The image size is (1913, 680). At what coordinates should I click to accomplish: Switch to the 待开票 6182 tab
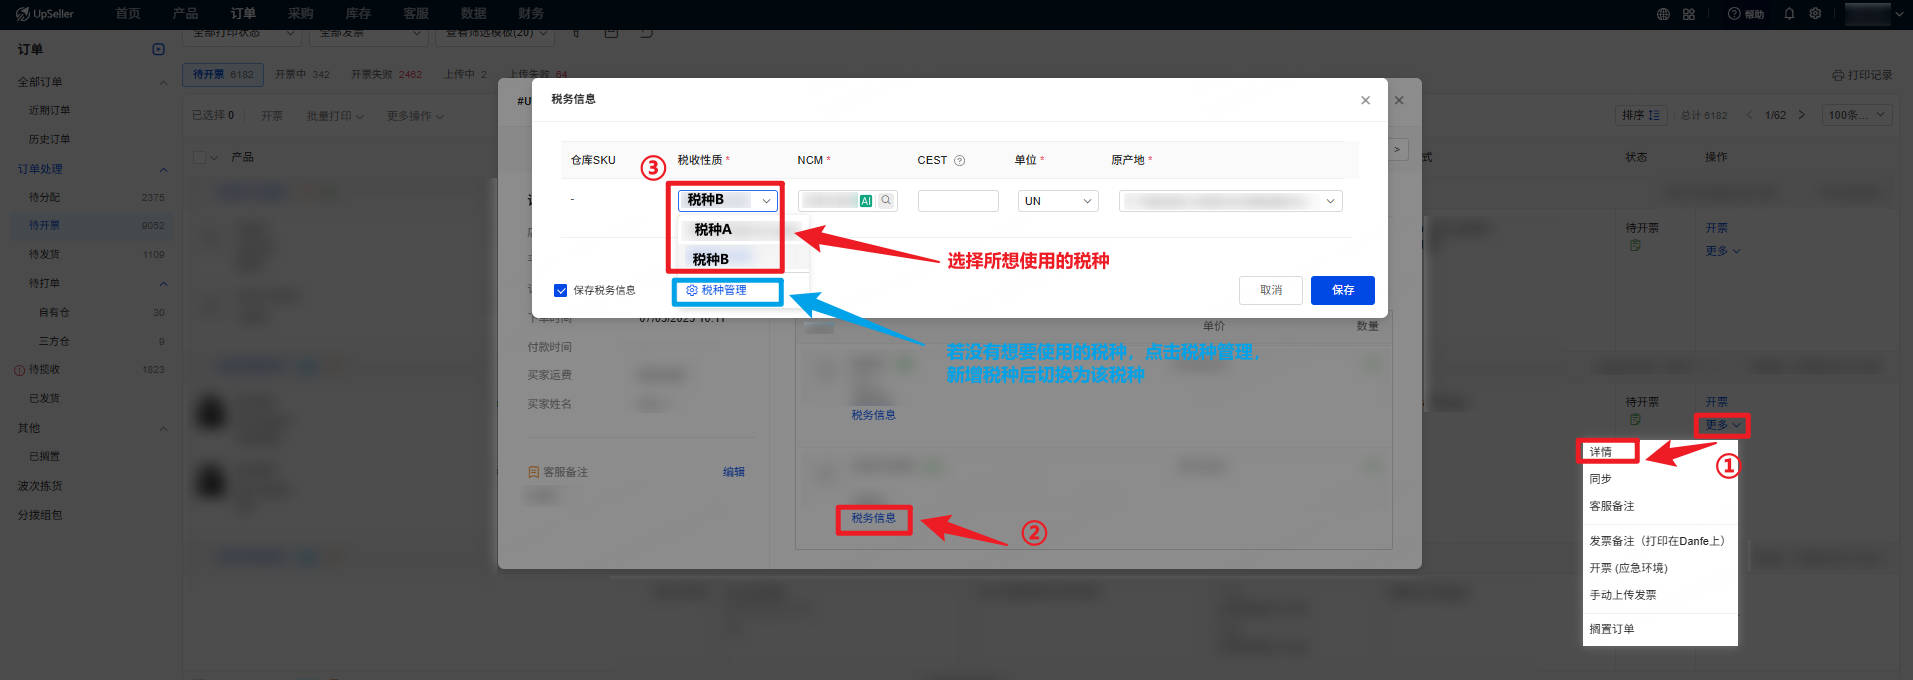tap(223, 74)
